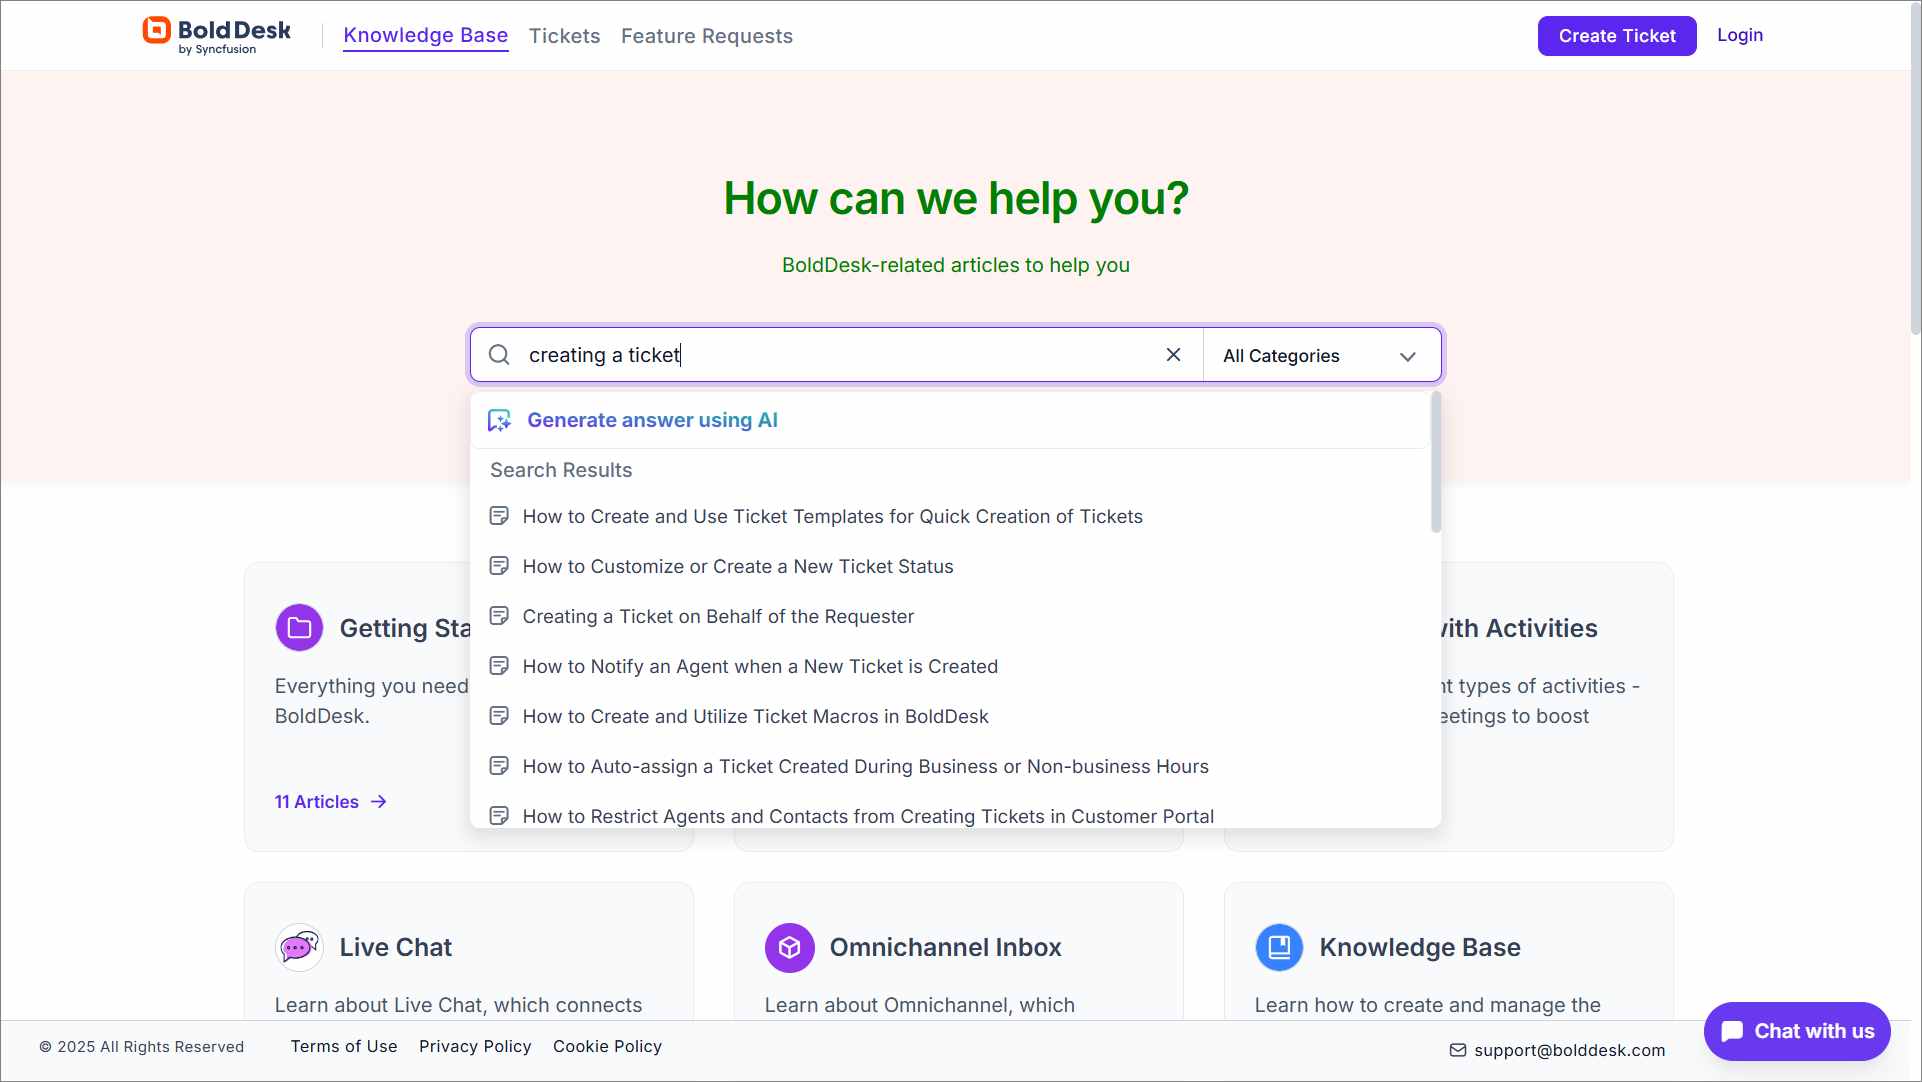1922x1082 pixels.
Task: Select Generate answer using AI
Action: (x=652, y=420)
